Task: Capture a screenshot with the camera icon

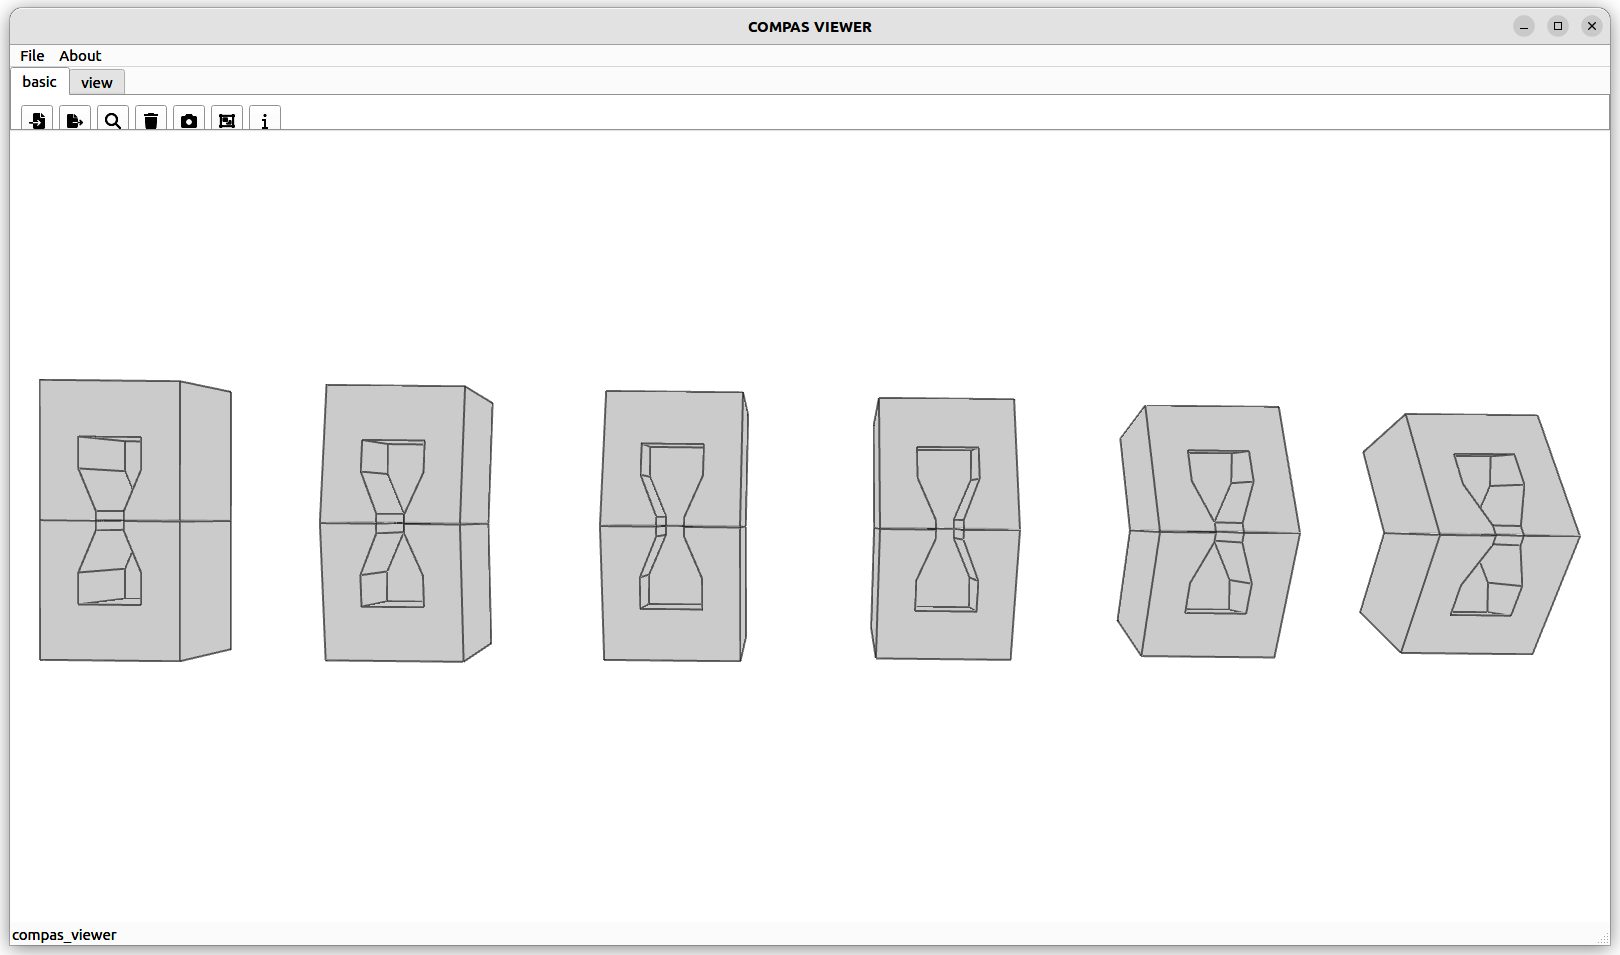Action: point(189,120)
